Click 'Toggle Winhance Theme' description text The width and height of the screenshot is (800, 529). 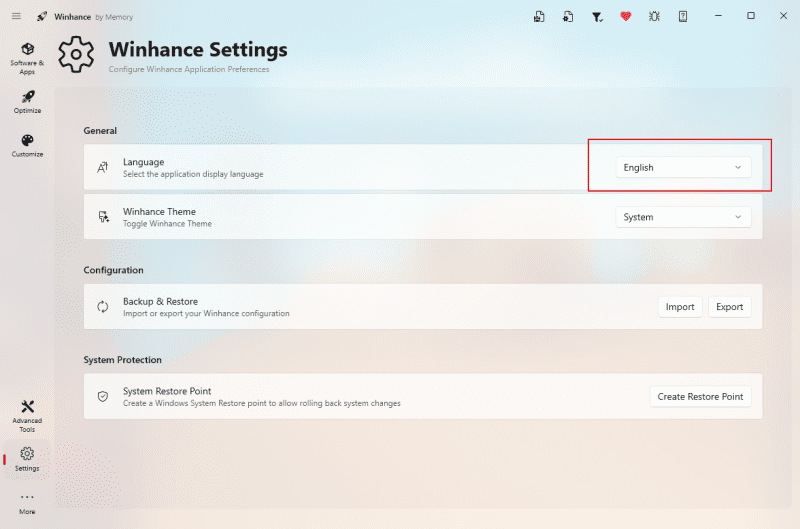(x=167, y=223)
